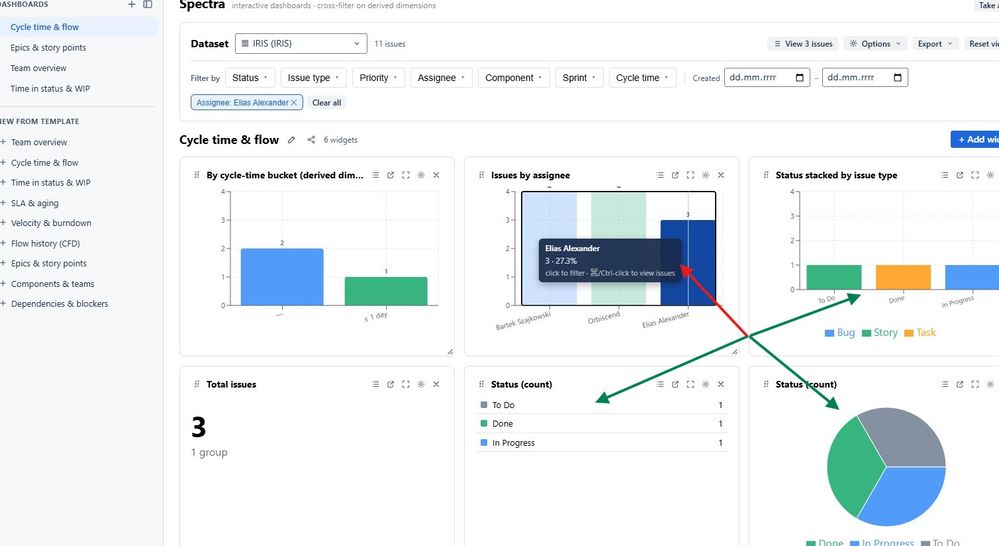Select the Done row in Status list
This screenshot has height=546, width=999.
coord(601,424)
